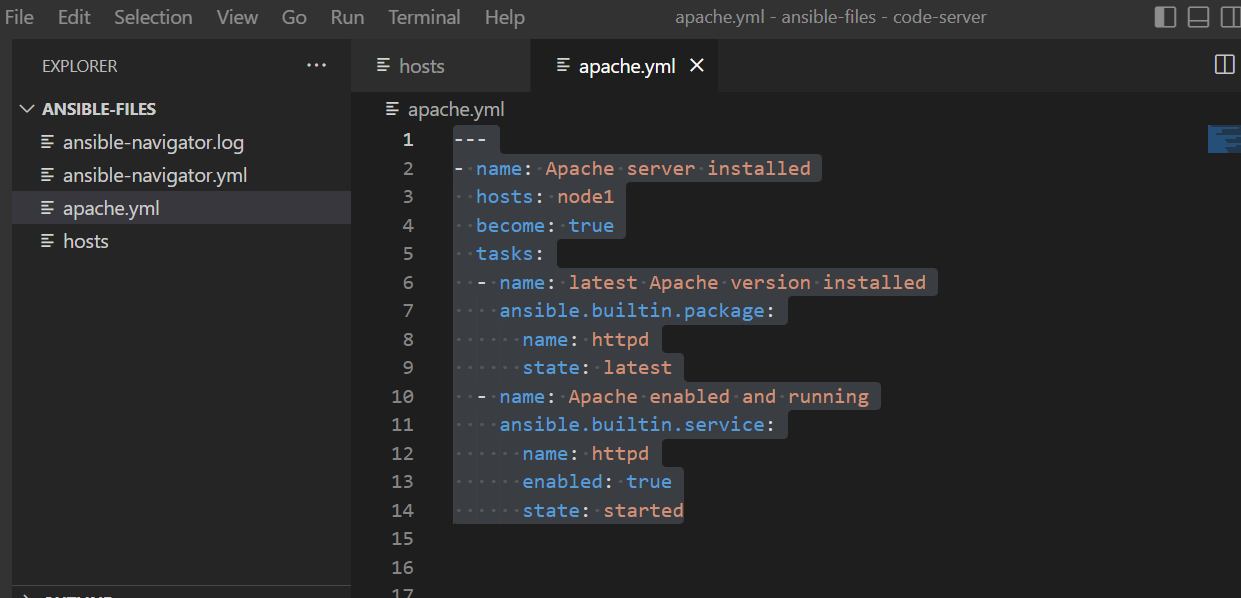Open the Terminal menu
The height and width of the screenshot is (598, 1241).
pyautogui.click(x=424, y=17)
